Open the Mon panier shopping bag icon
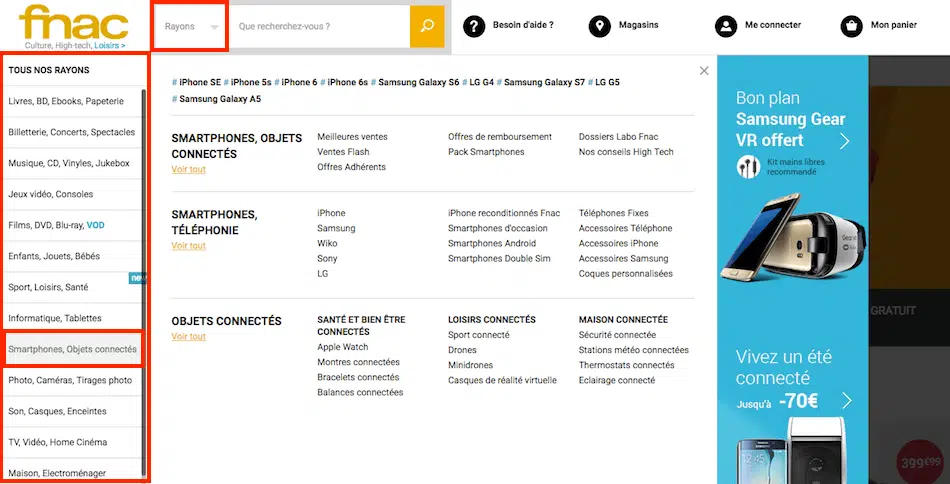This screenshot has height=484, width=950. (x=851, y=26)
